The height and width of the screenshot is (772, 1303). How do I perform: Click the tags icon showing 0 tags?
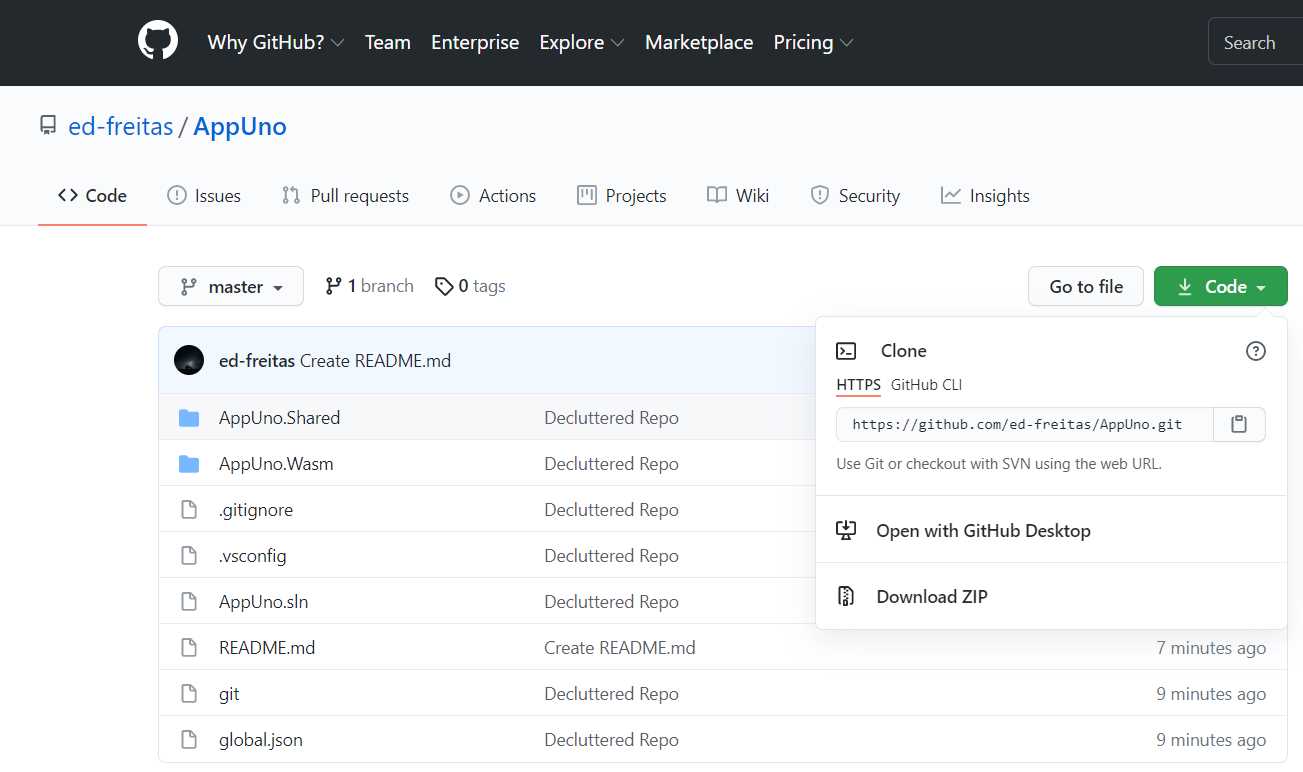click(x=445, y=285)
